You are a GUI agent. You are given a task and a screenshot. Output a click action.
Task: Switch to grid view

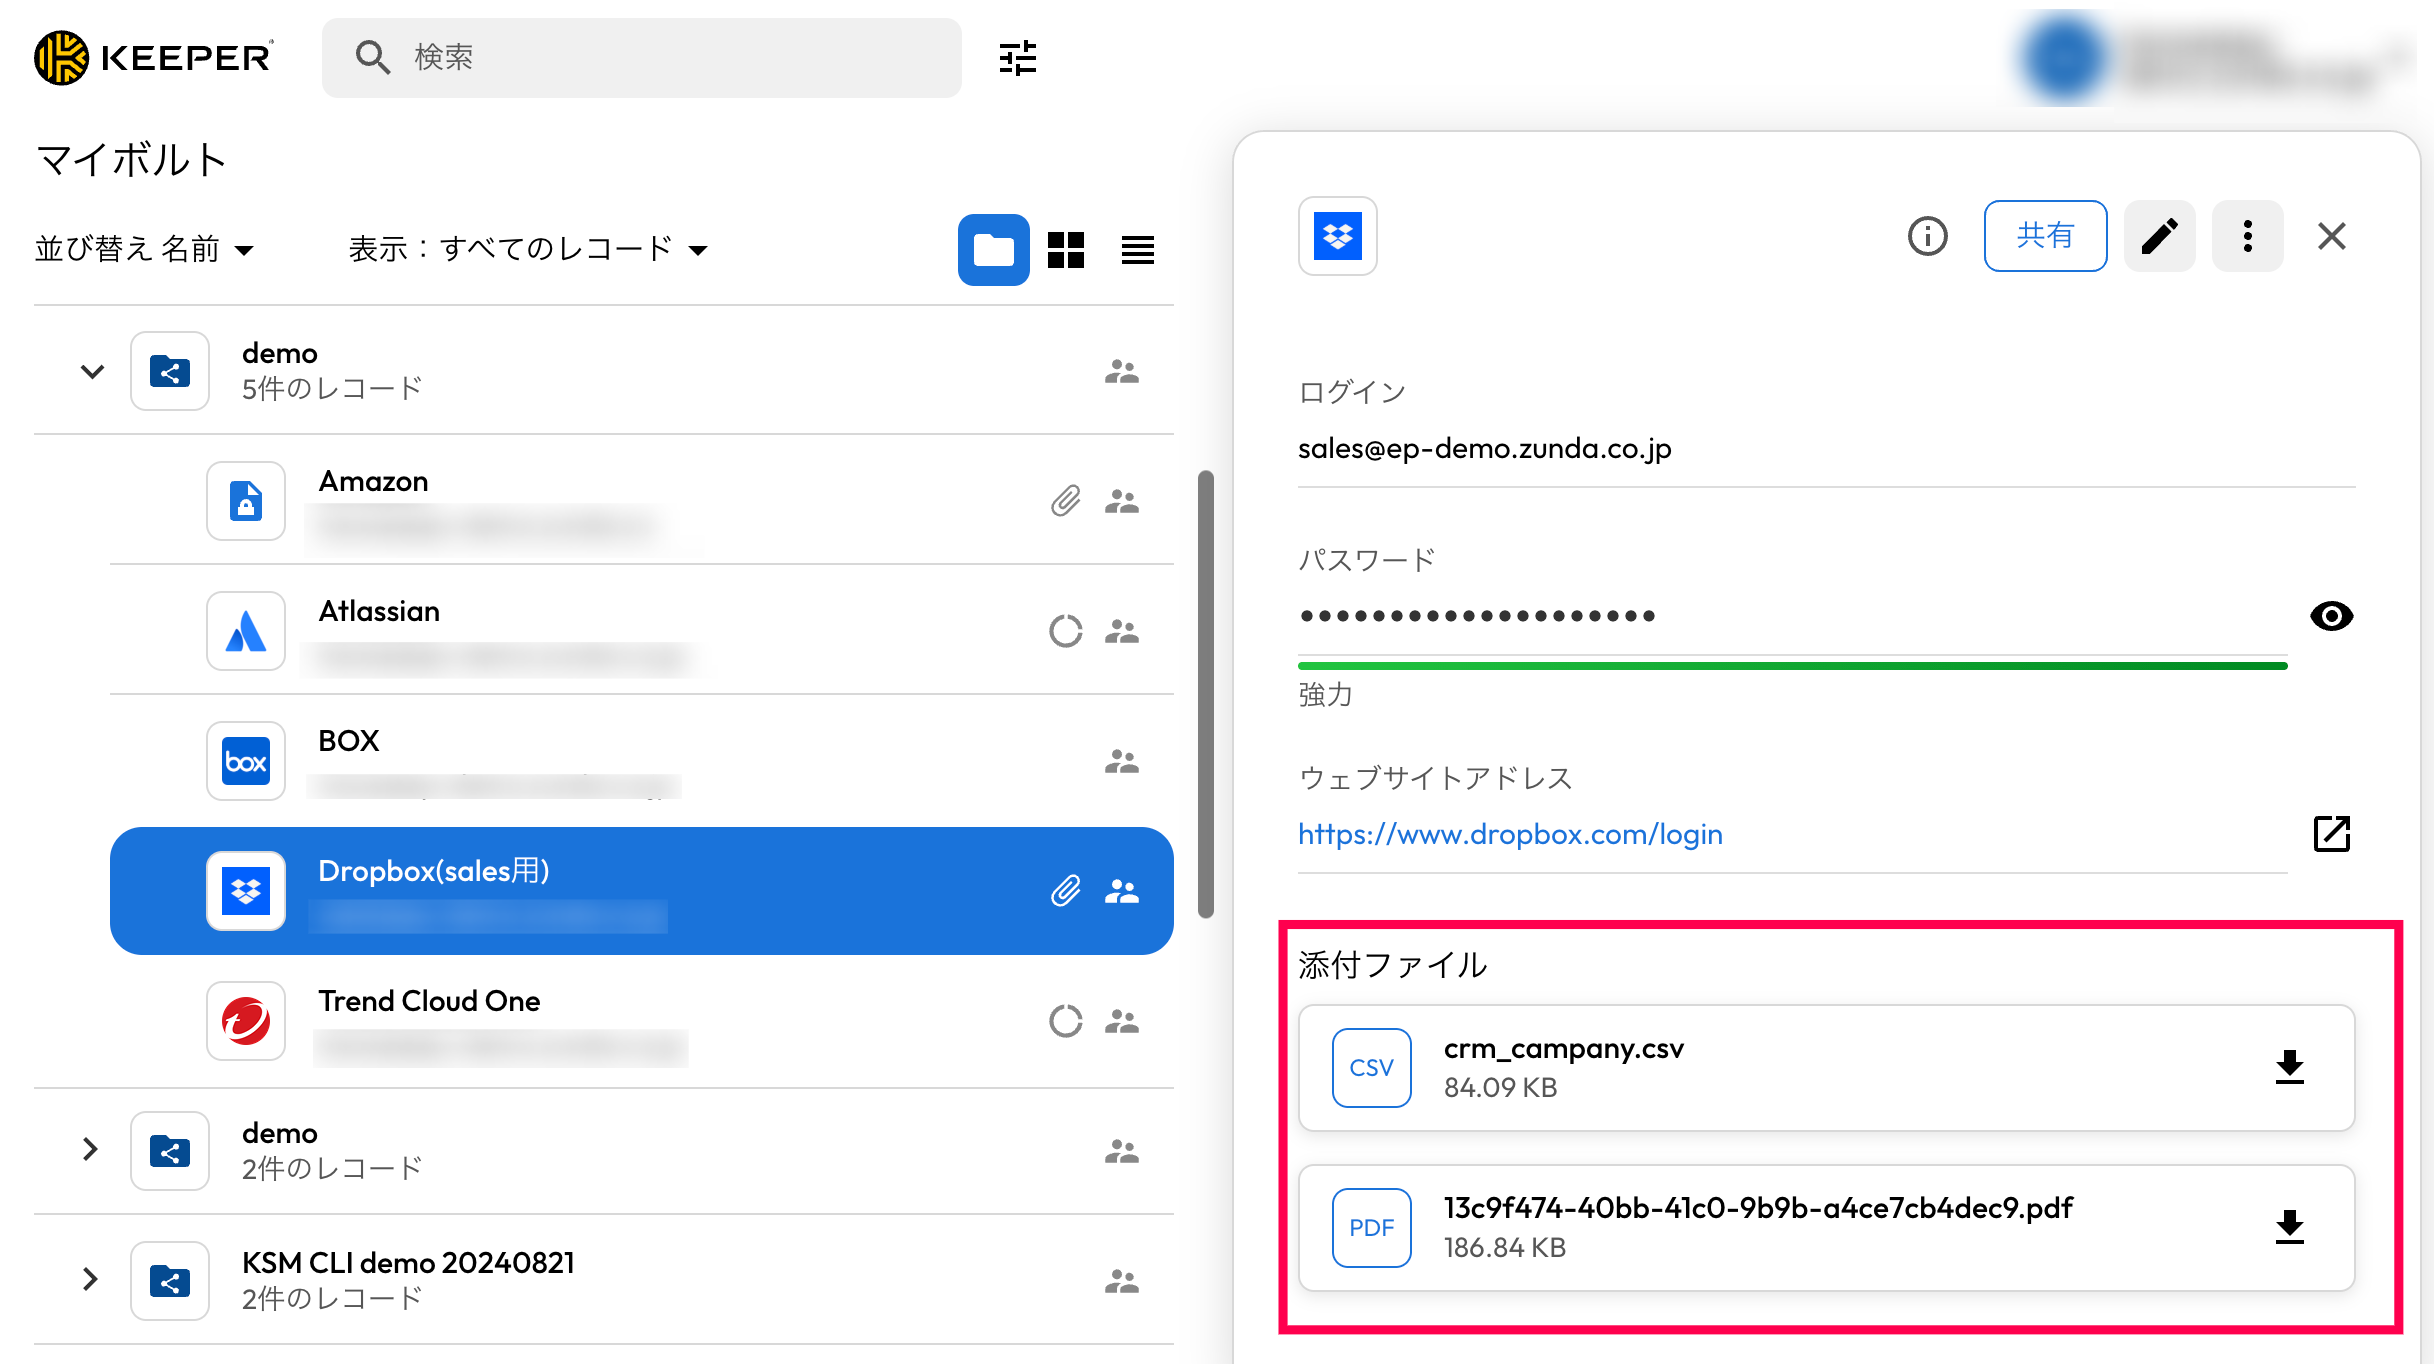click(x=1065, y=250)
